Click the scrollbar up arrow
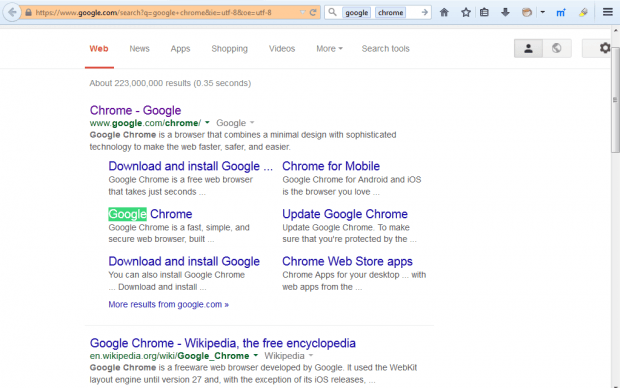This screenshot has width=620, height=388. 615,30
